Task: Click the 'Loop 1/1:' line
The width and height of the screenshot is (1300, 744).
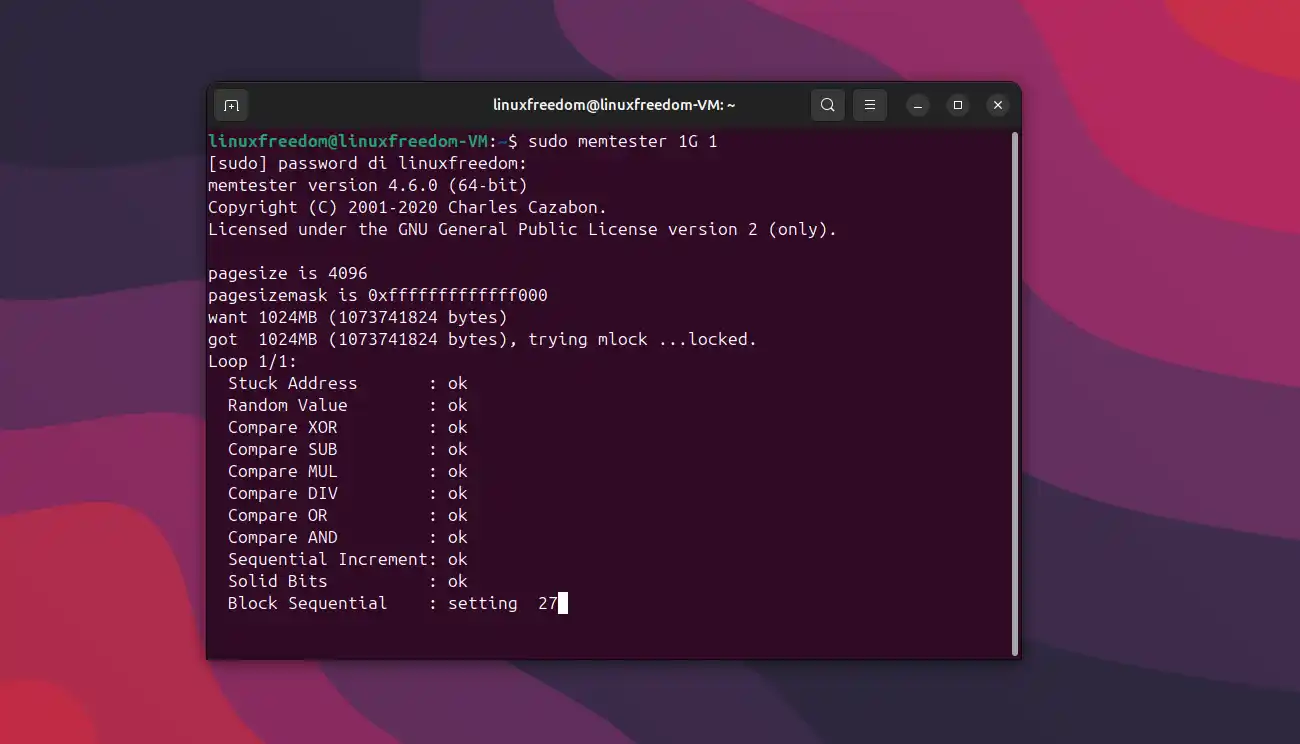Action: pyautogui.click(x=253, y=361)
